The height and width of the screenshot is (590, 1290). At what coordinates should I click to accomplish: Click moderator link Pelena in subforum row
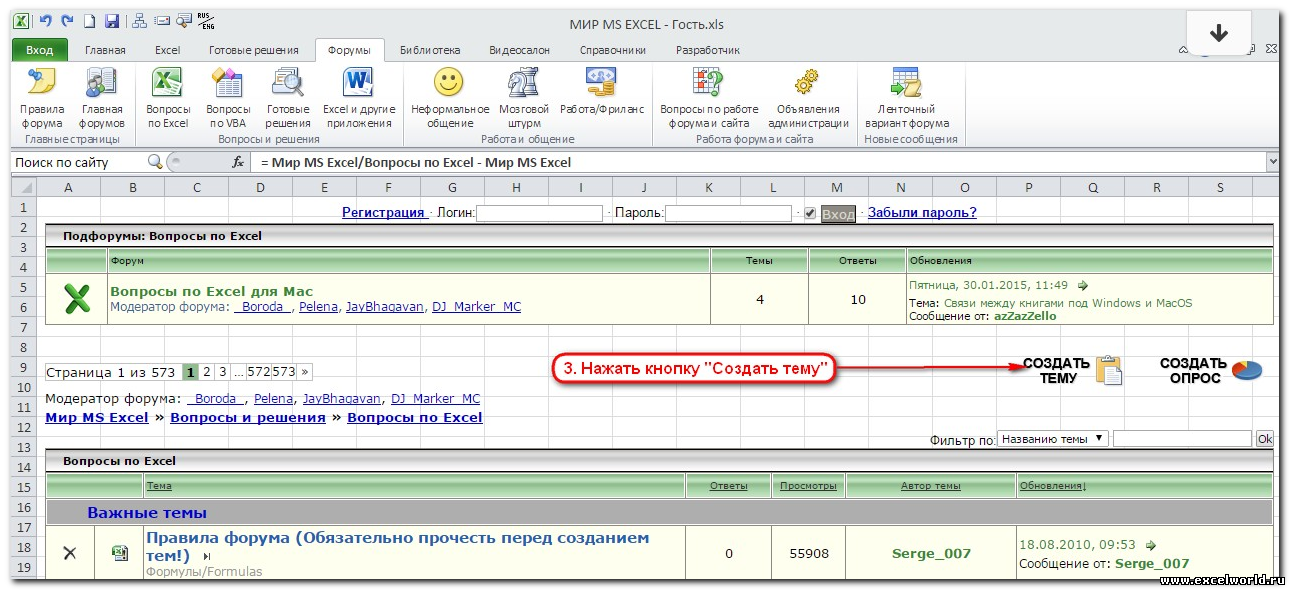point(318,307)
